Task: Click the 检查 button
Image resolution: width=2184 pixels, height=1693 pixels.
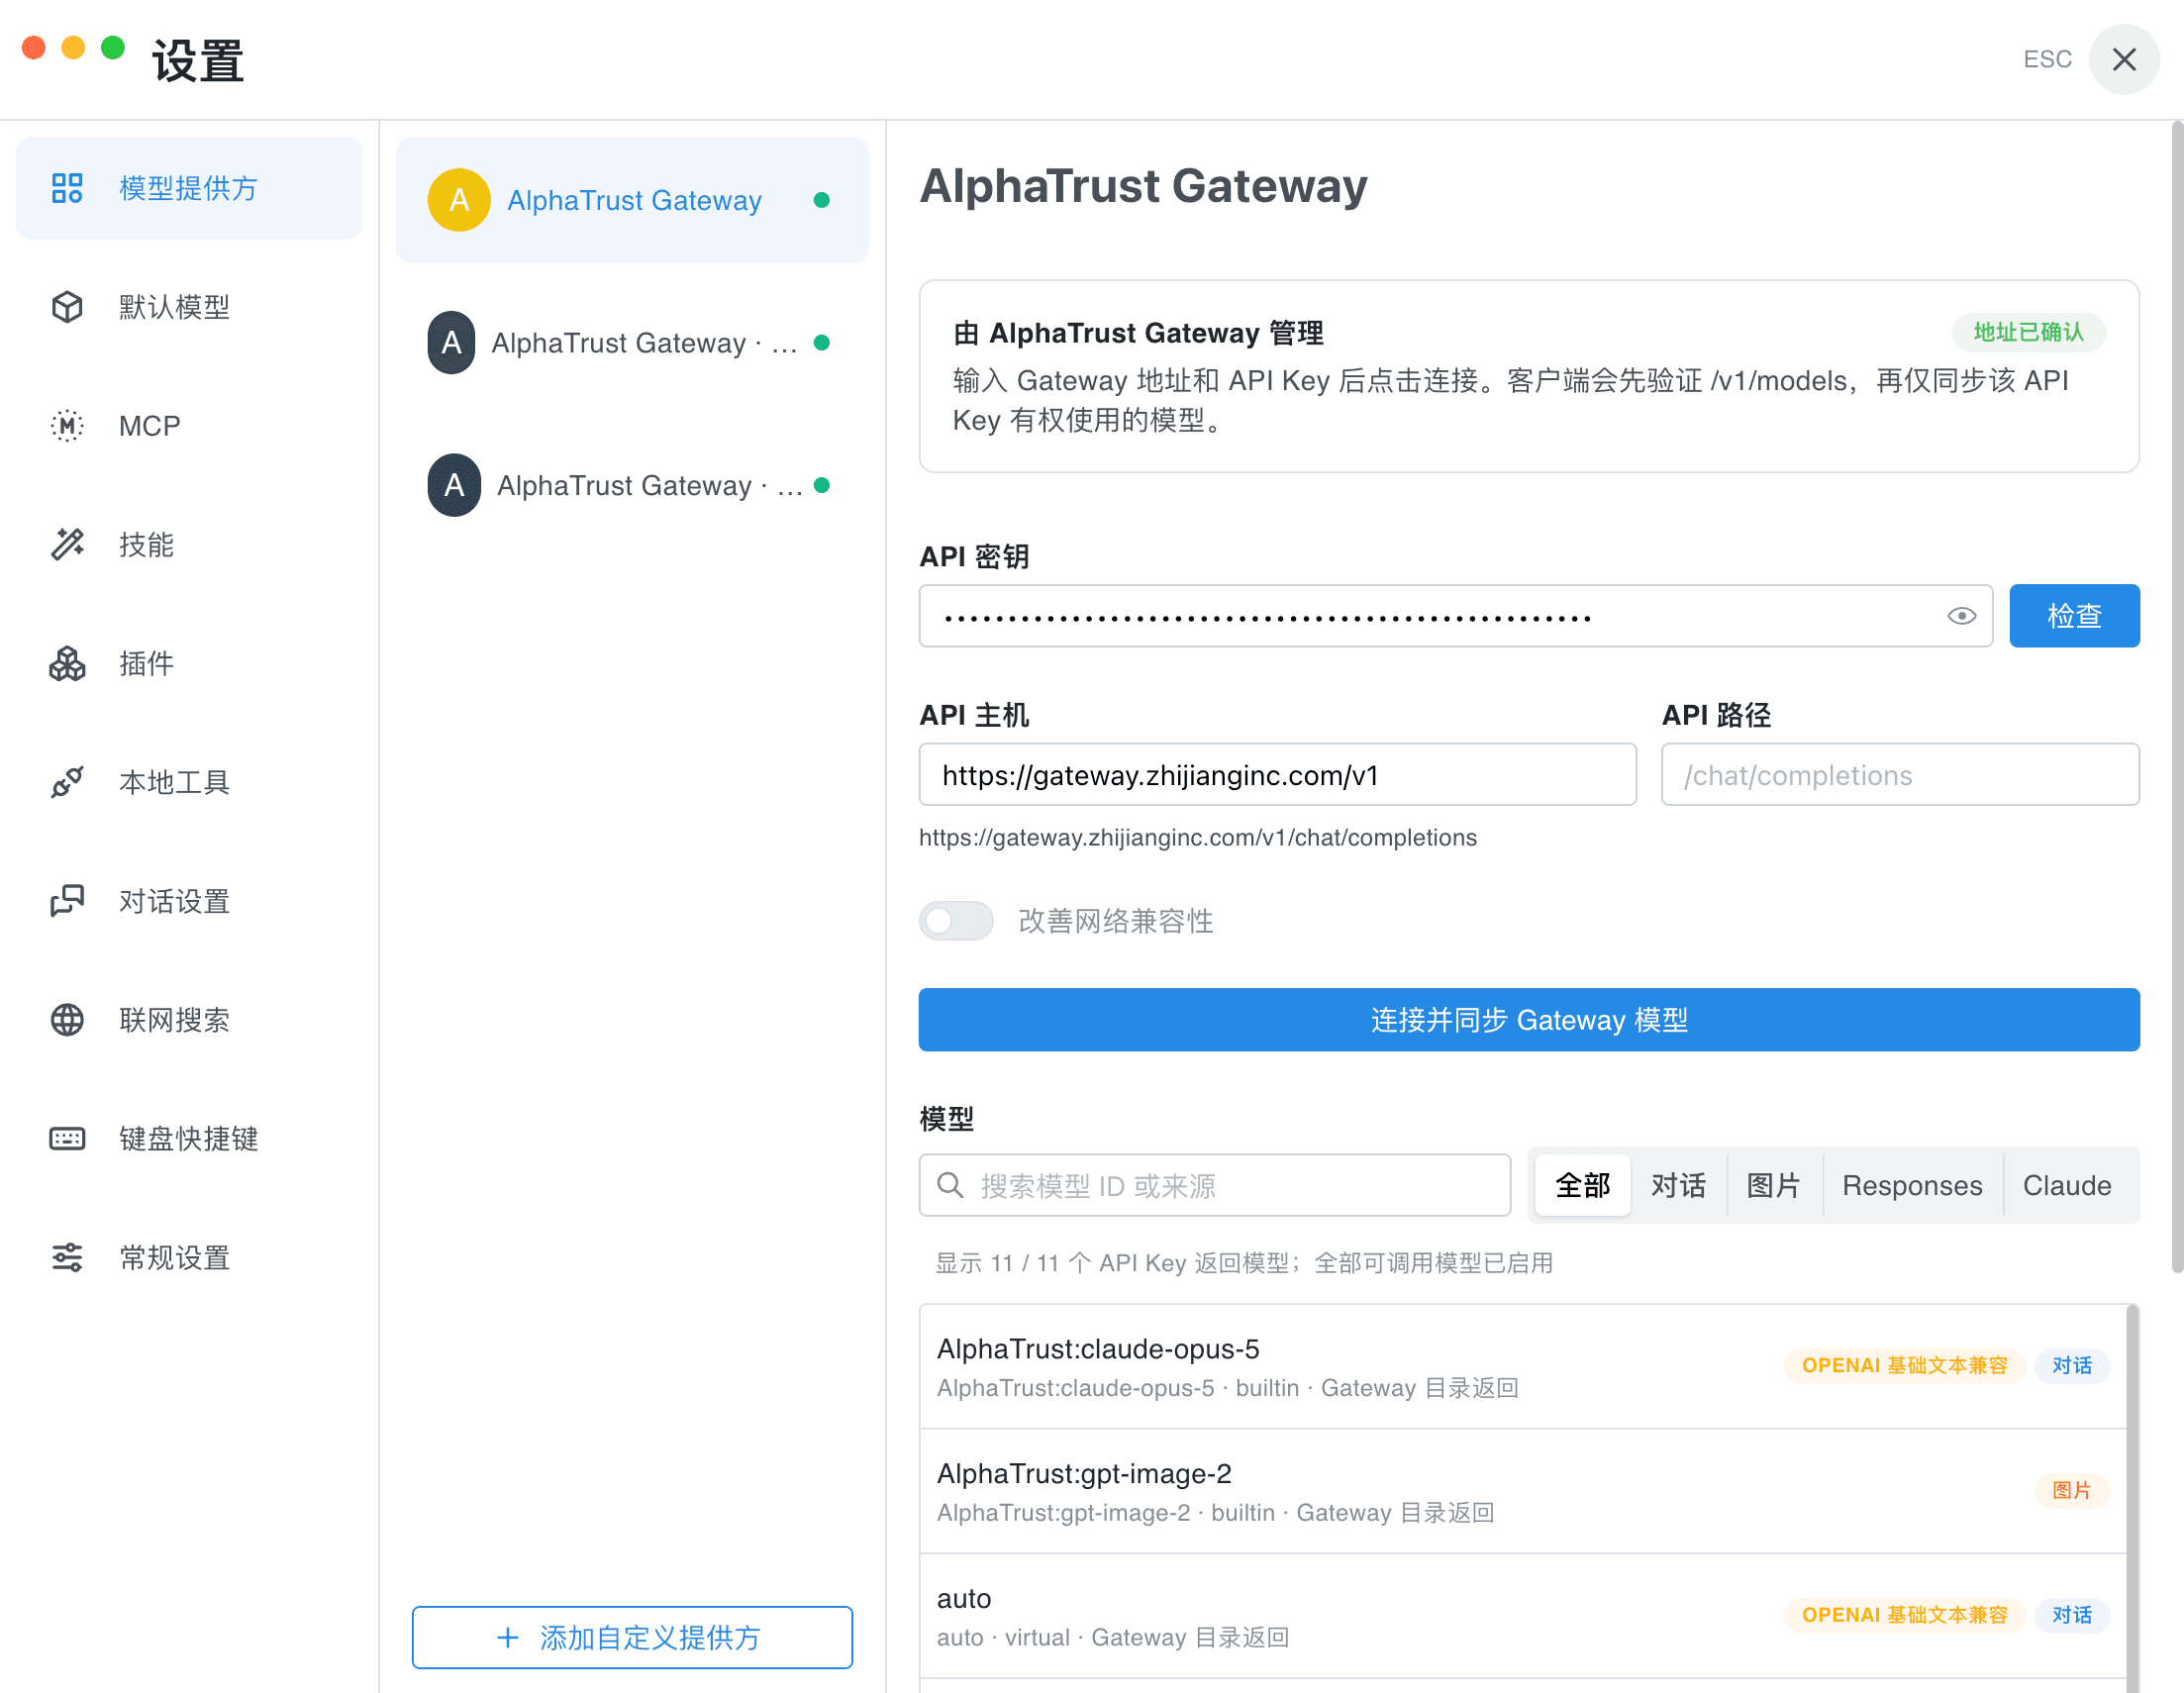Action: (x=2074, y=616)
